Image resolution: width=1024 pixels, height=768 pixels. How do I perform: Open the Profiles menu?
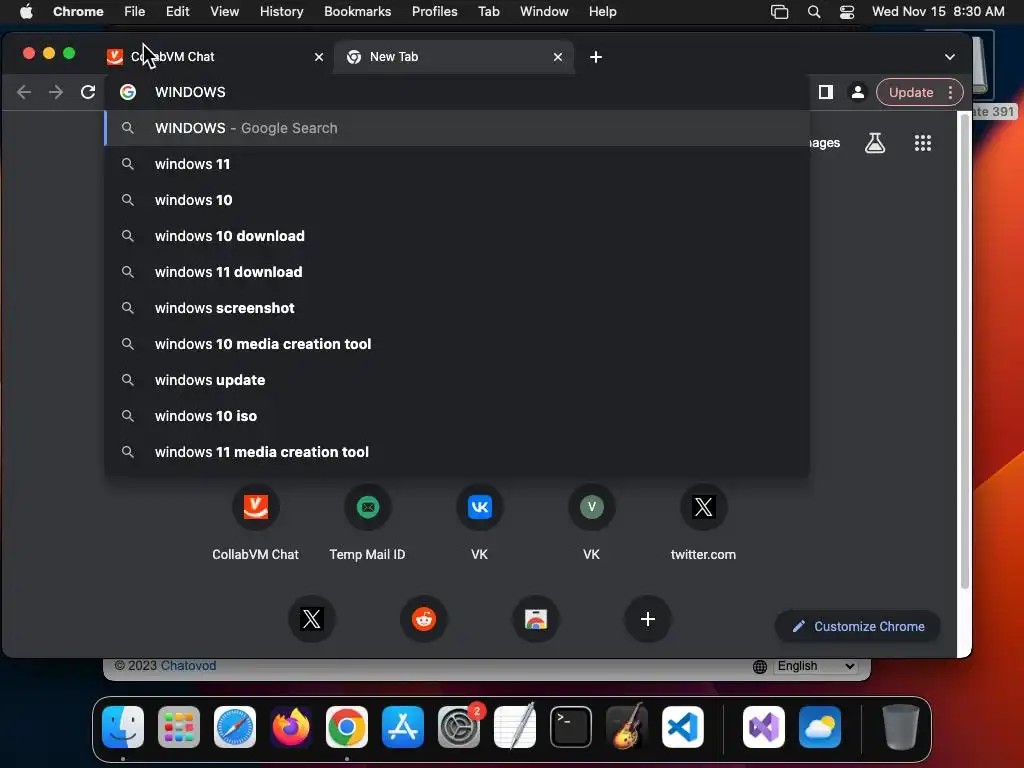pos(434,11)
